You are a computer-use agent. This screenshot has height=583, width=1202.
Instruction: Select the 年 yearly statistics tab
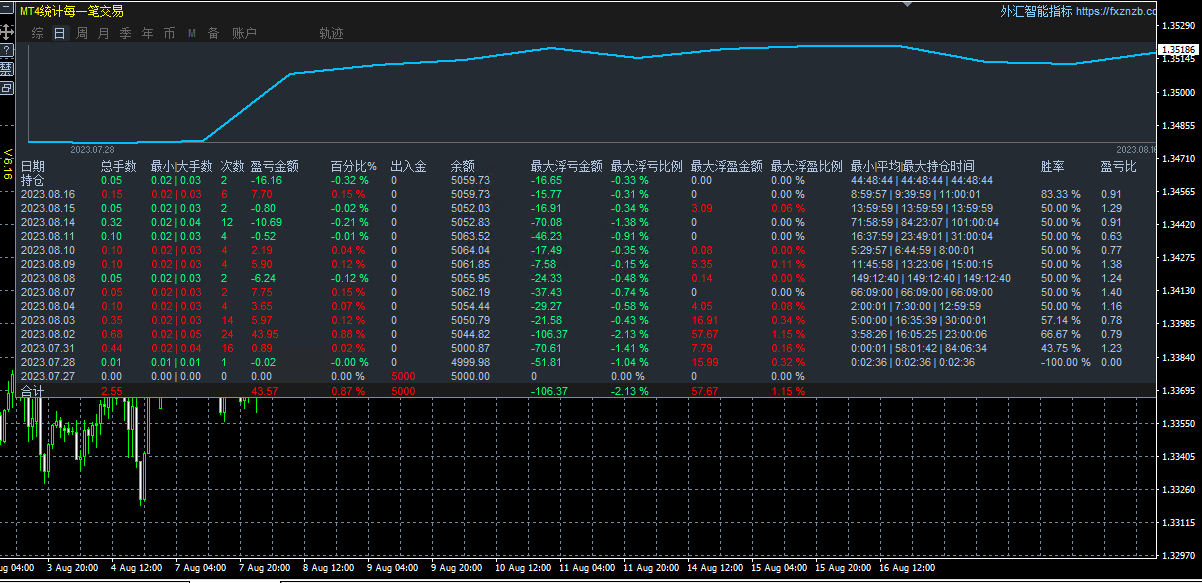(147, 33)
